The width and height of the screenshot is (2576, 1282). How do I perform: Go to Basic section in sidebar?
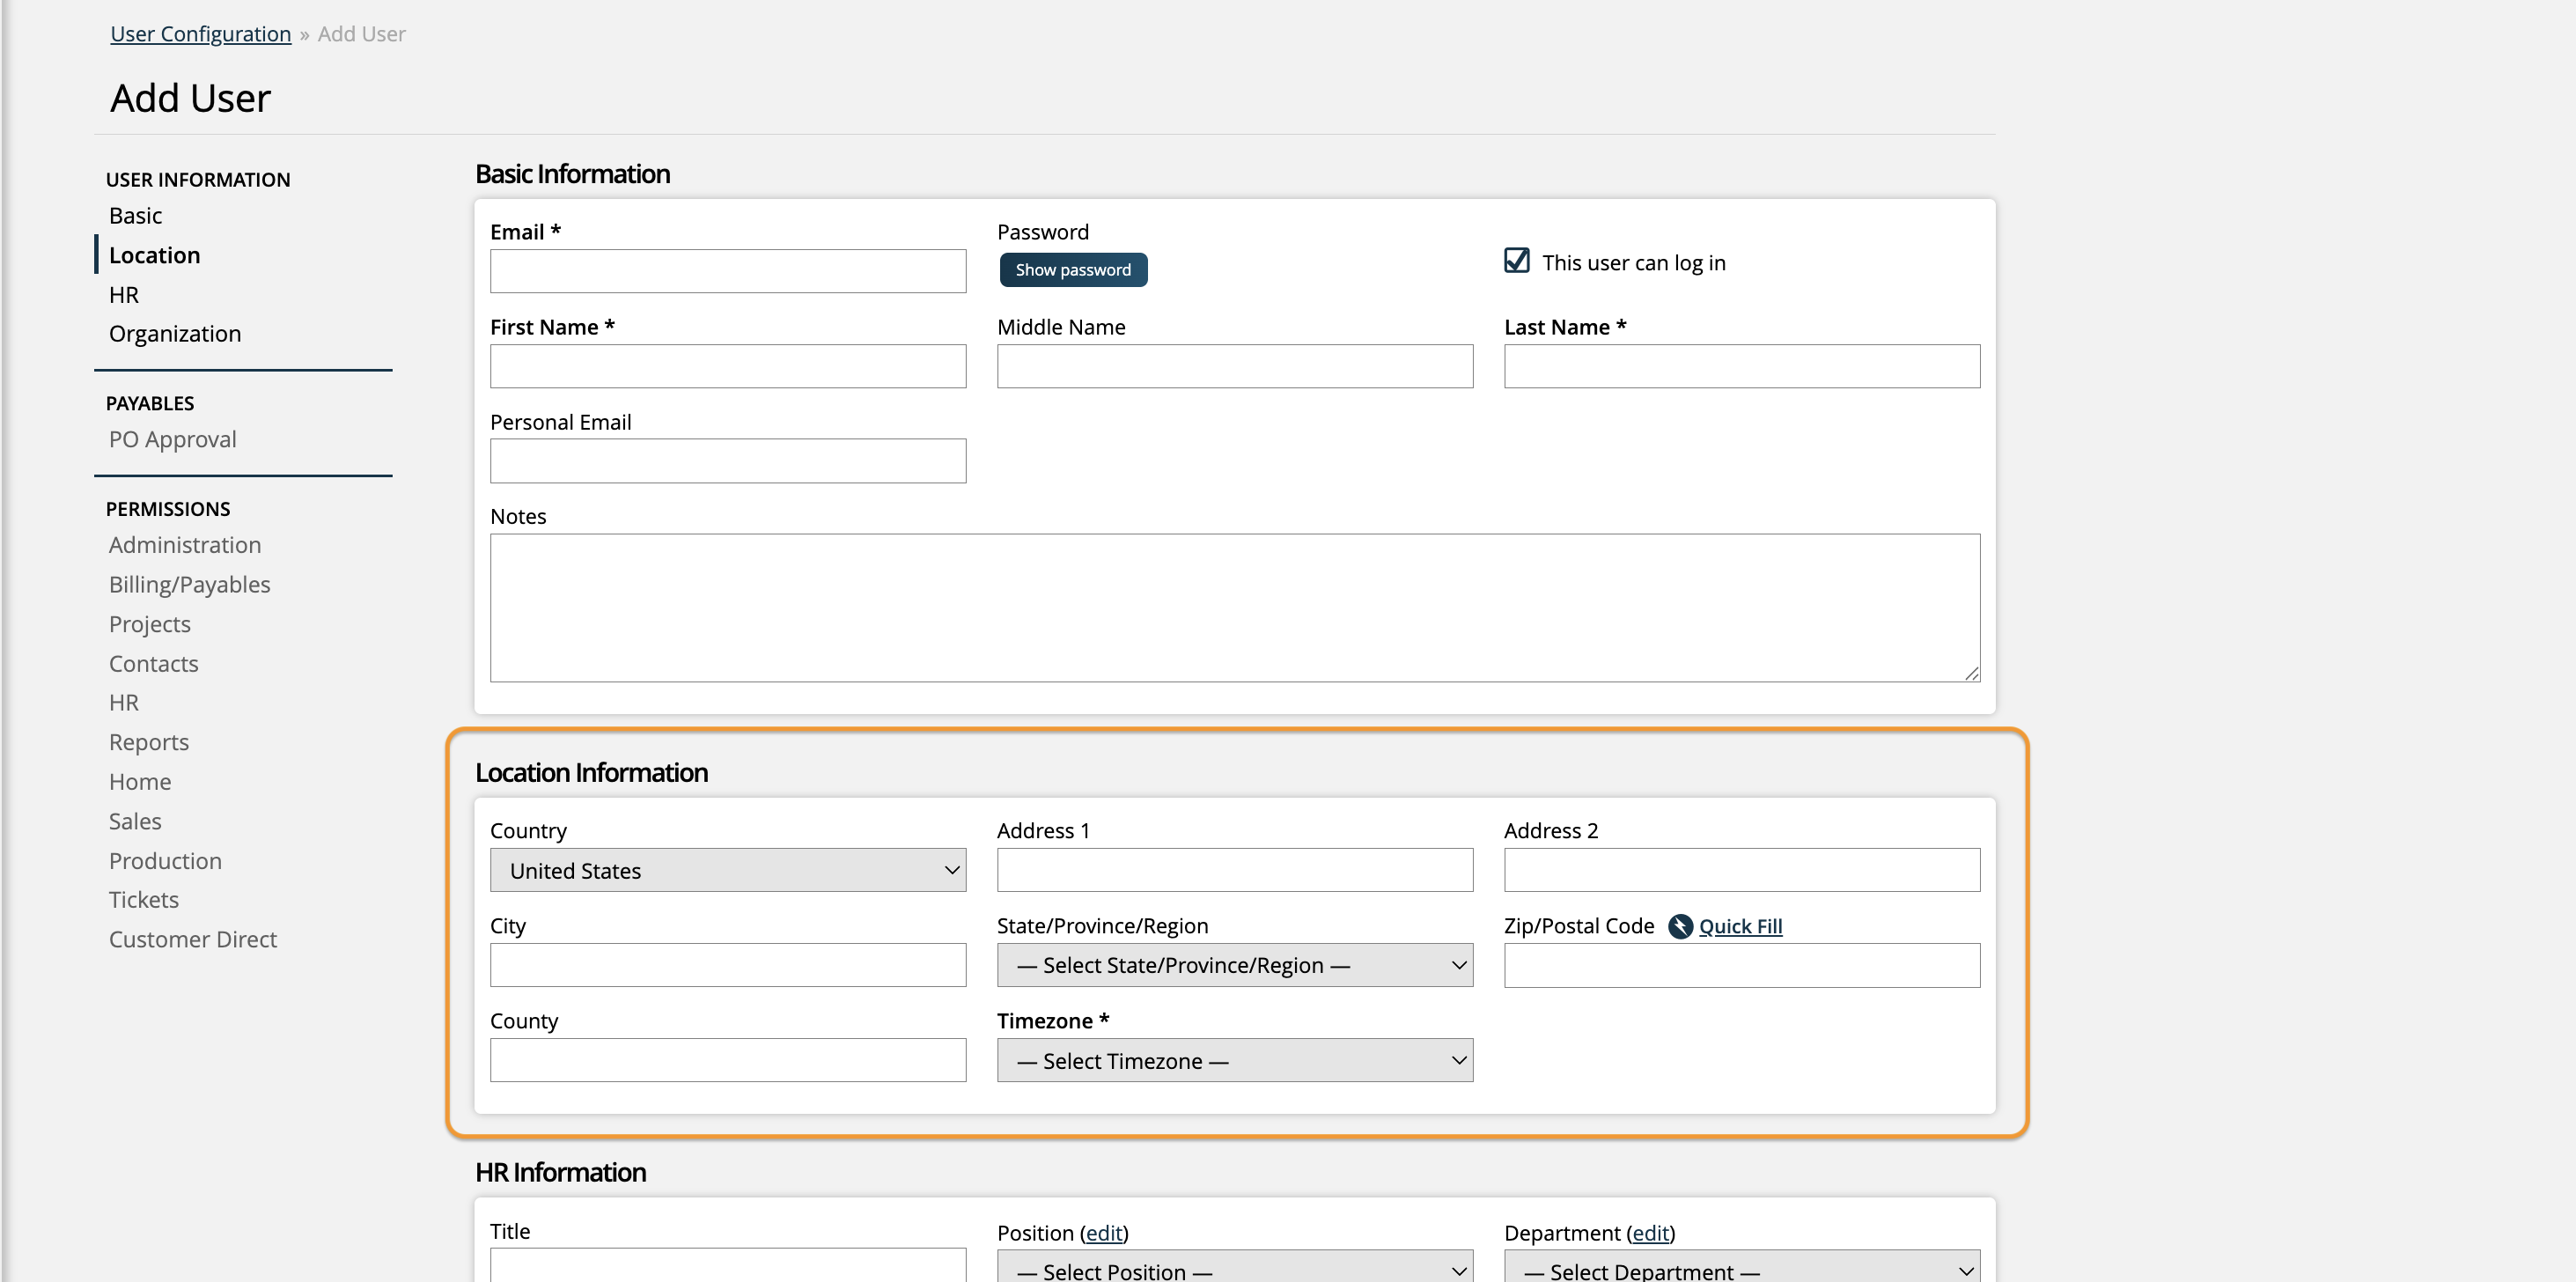click(135, 216)
